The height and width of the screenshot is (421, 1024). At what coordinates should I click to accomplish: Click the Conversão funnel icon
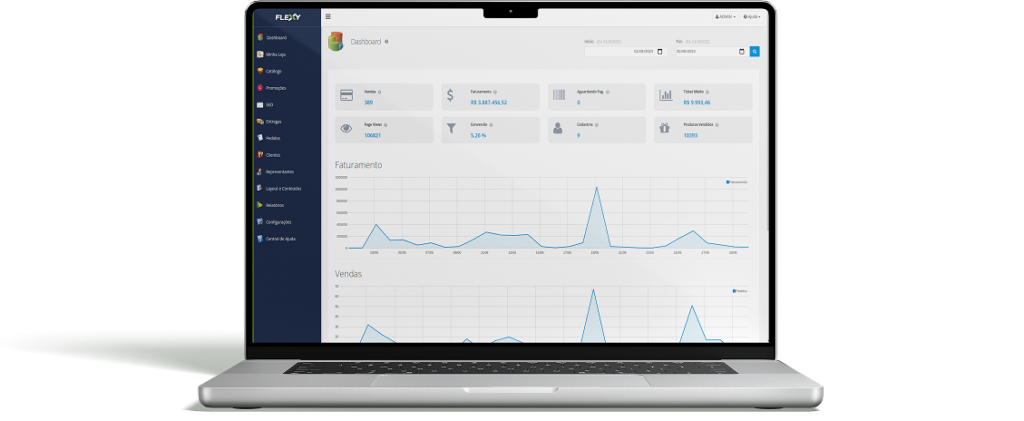pyautogui.click(x=451, y=128)
